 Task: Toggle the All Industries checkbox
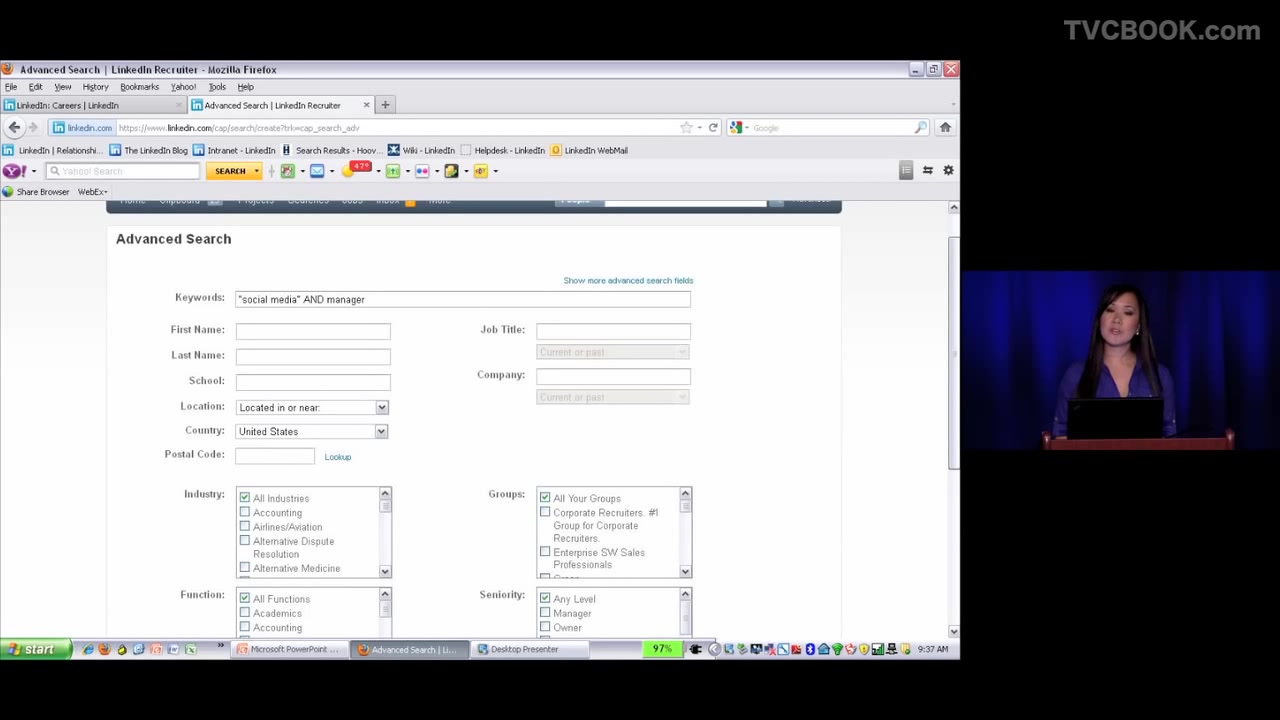coord(244,497)
